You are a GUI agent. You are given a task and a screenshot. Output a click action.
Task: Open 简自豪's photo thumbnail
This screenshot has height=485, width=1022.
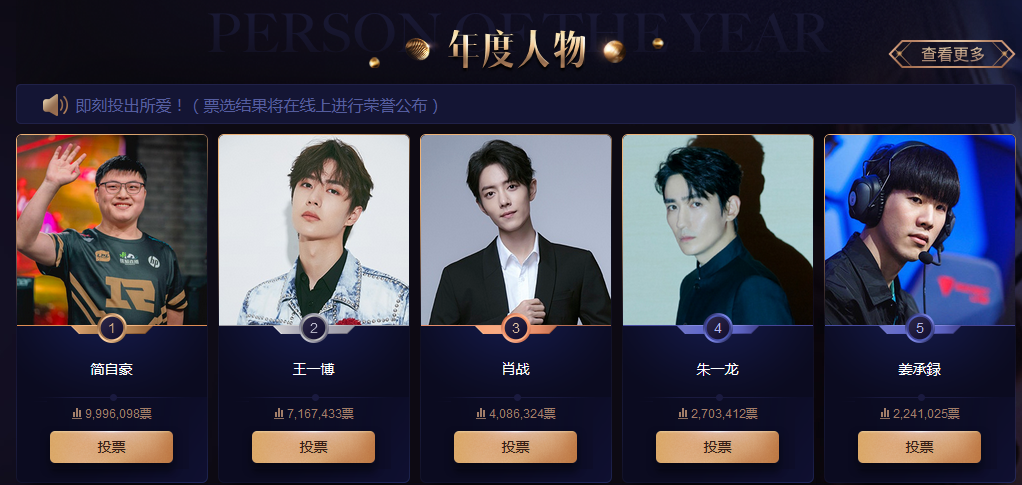coord(111,229)
